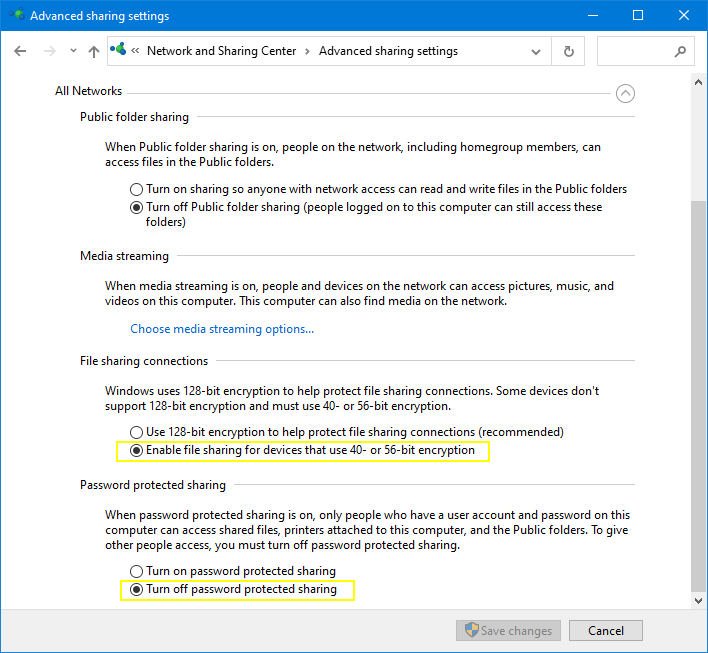Select Turn on Public folder sharing option
The image size is (708, 653).
click(x=137, y=189)
